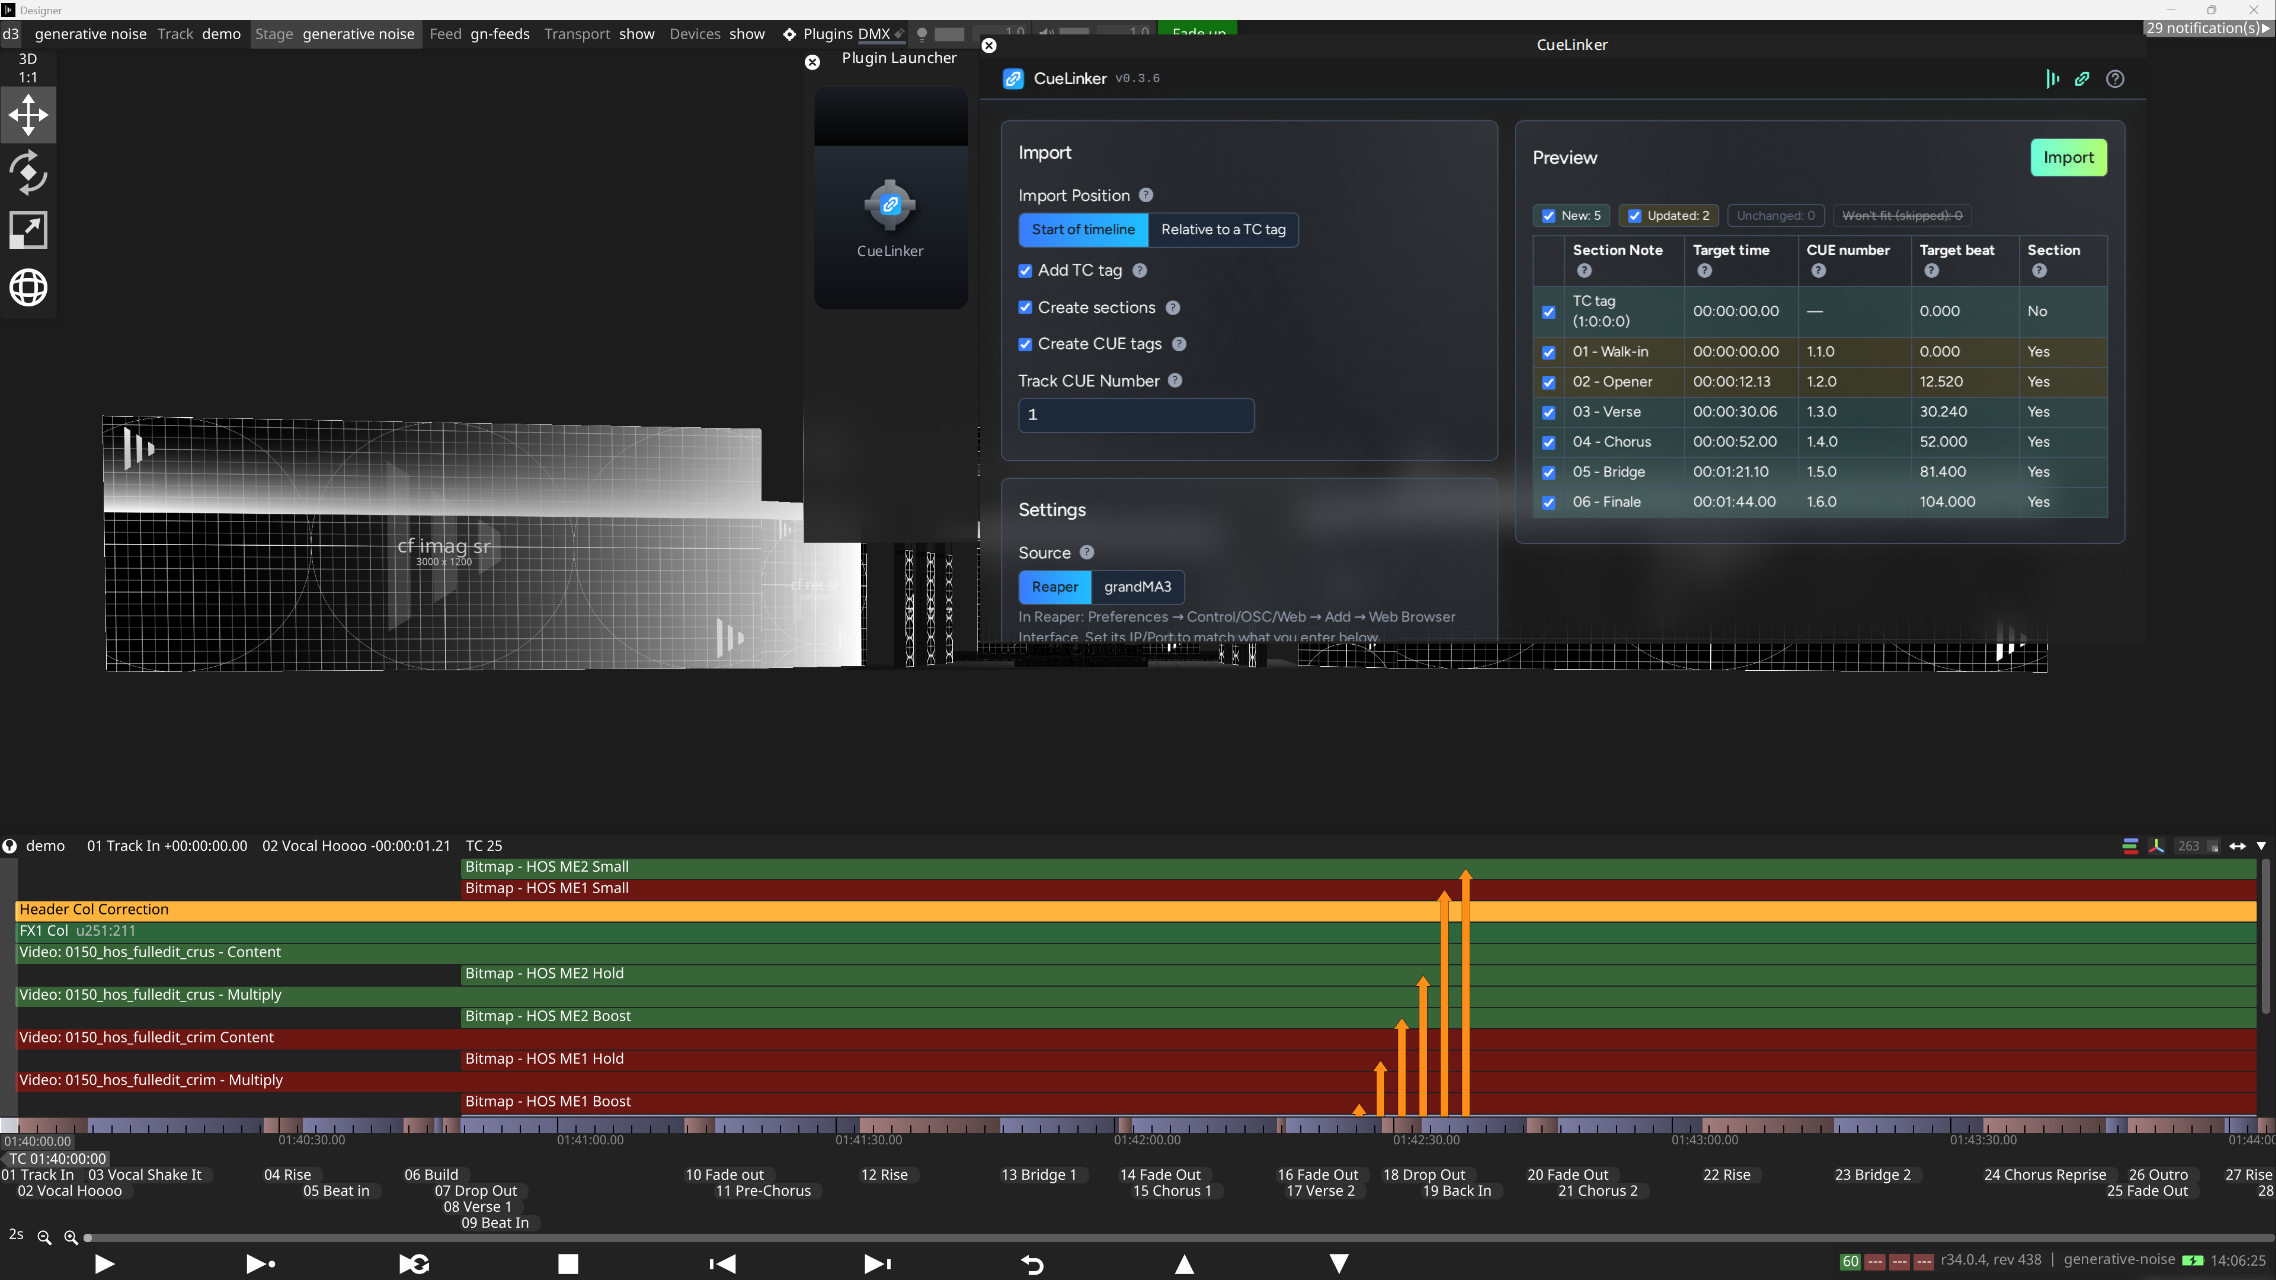Click the waveform bars icon in CueLinker header
This screenshot has height=1280, width=2276.
(2052, 79)
